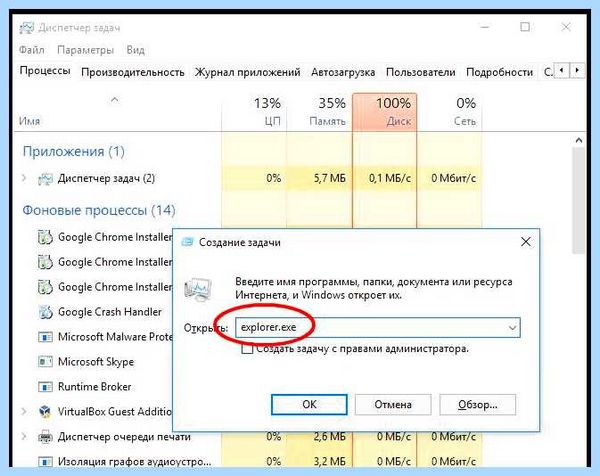
Task: Click the Microsoft Malware Protection process icon
Action: [x=45, y=337]
